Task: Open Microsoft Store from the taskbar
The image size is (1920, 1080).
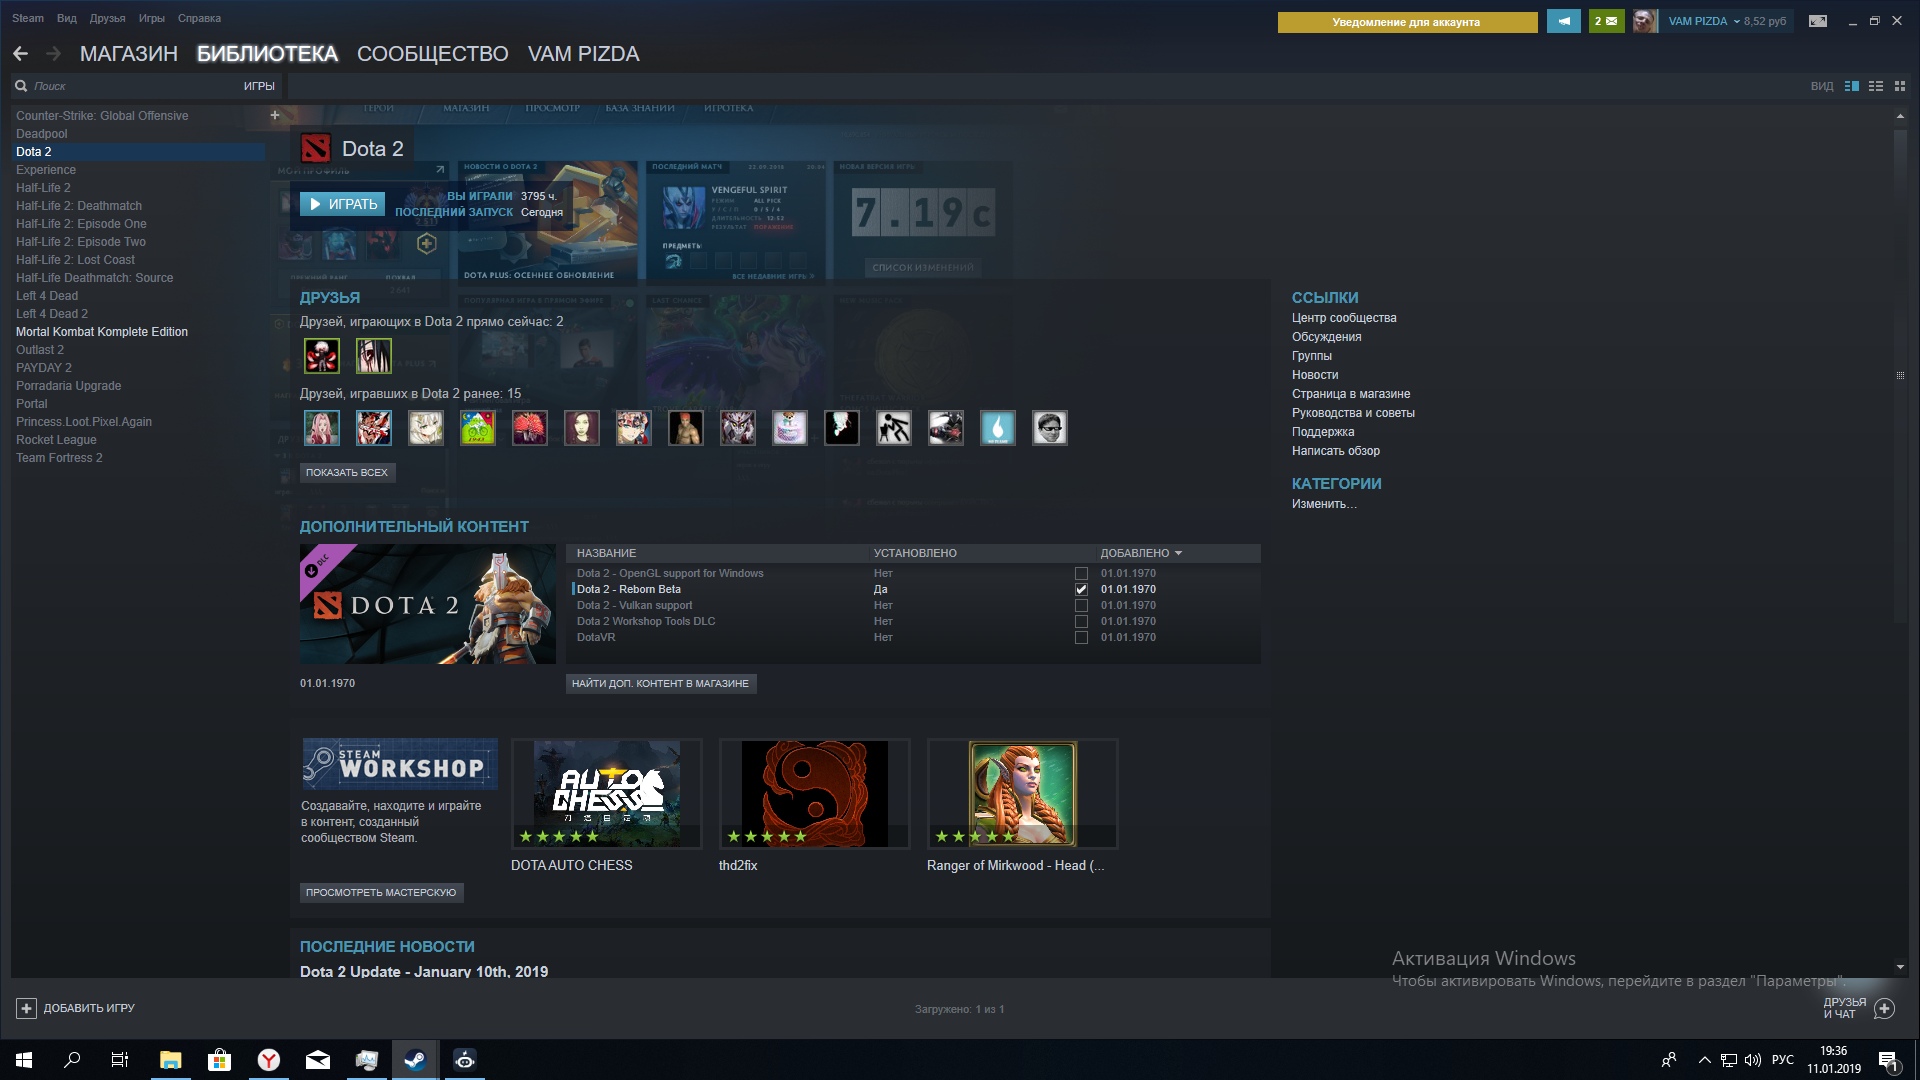Action: pyautogui.click(x=219, y=1060)
